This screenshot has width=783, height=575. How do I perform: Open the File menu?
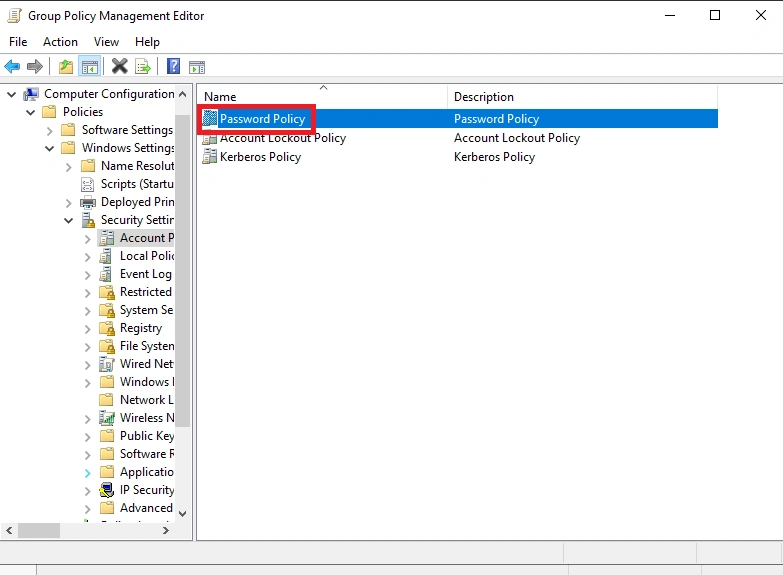(x=18, y=42)
